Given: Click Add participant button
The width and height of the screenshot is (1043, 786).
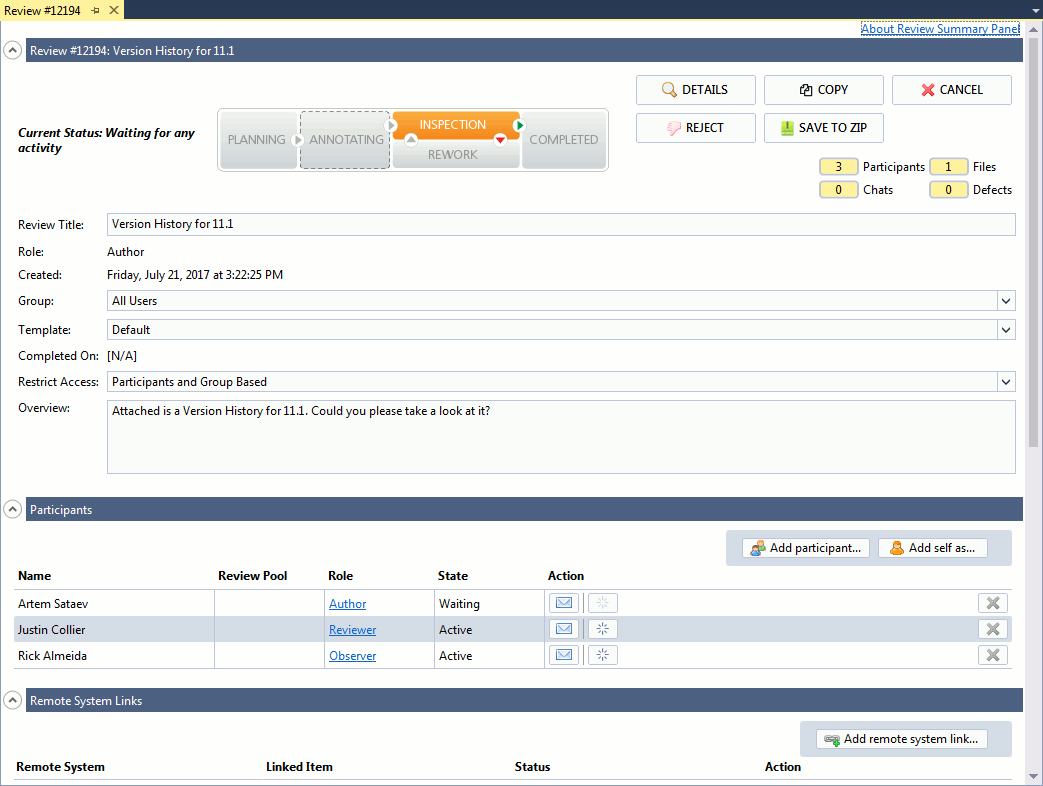Looking at the screenshot, I should pos(805,547).
